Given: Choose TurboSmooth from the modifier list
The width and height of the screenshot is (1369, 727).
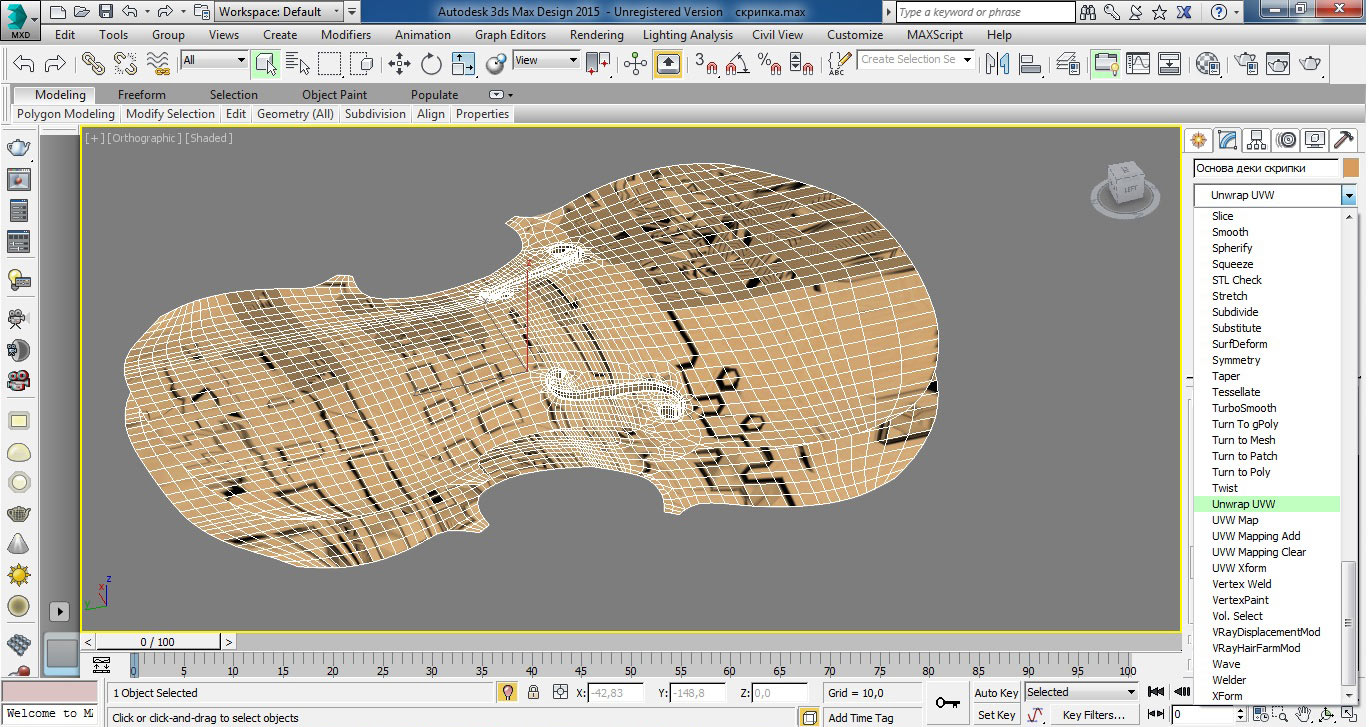Looking at the screenshot, I should point(1243,408).
